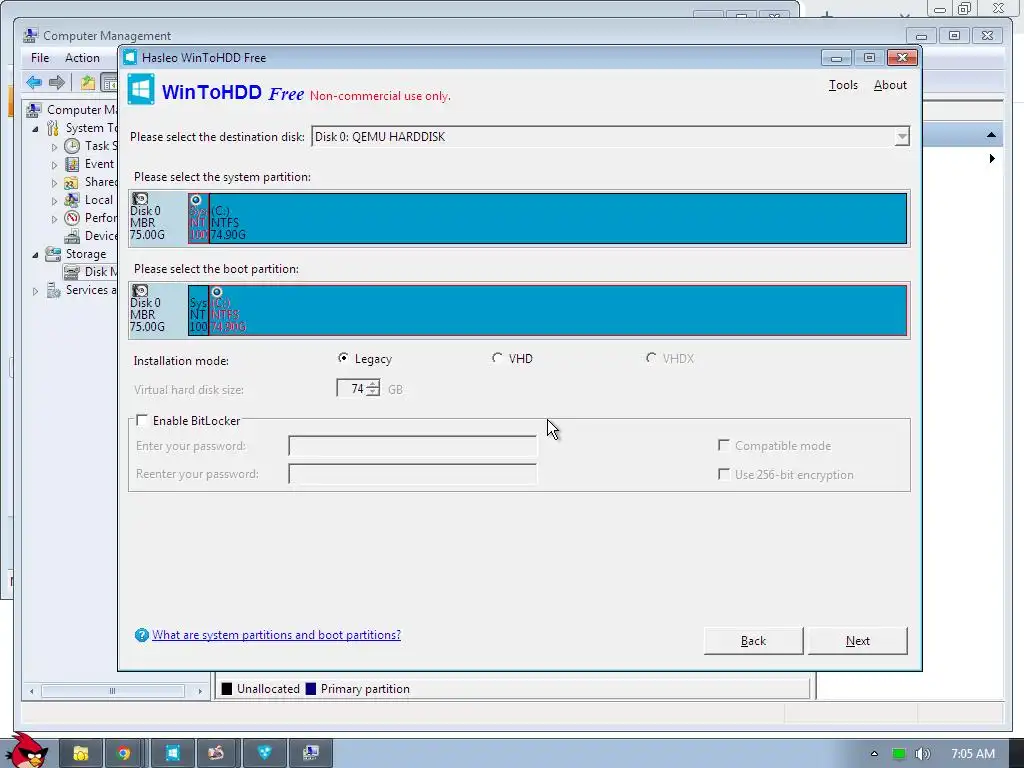Expand the Shared Folders node
1024x768 pixels.
[54, 183]
